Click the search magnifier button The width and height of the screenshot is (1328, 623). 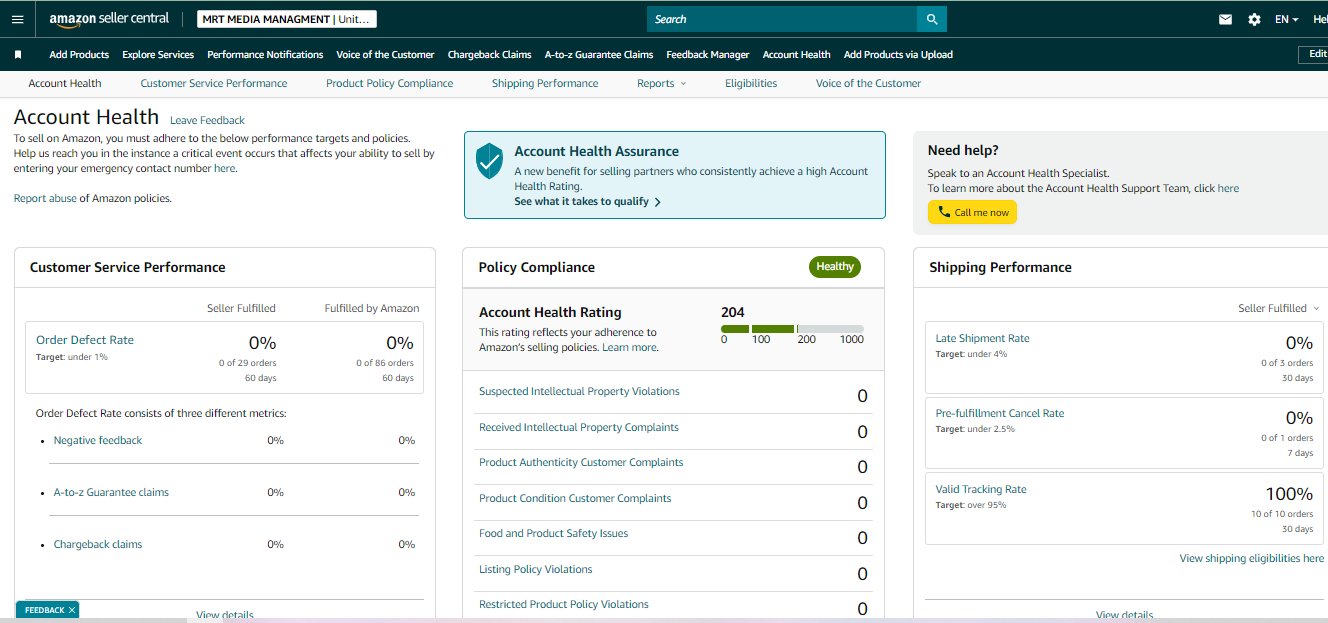pyautogui.click(x=932, y=19)
